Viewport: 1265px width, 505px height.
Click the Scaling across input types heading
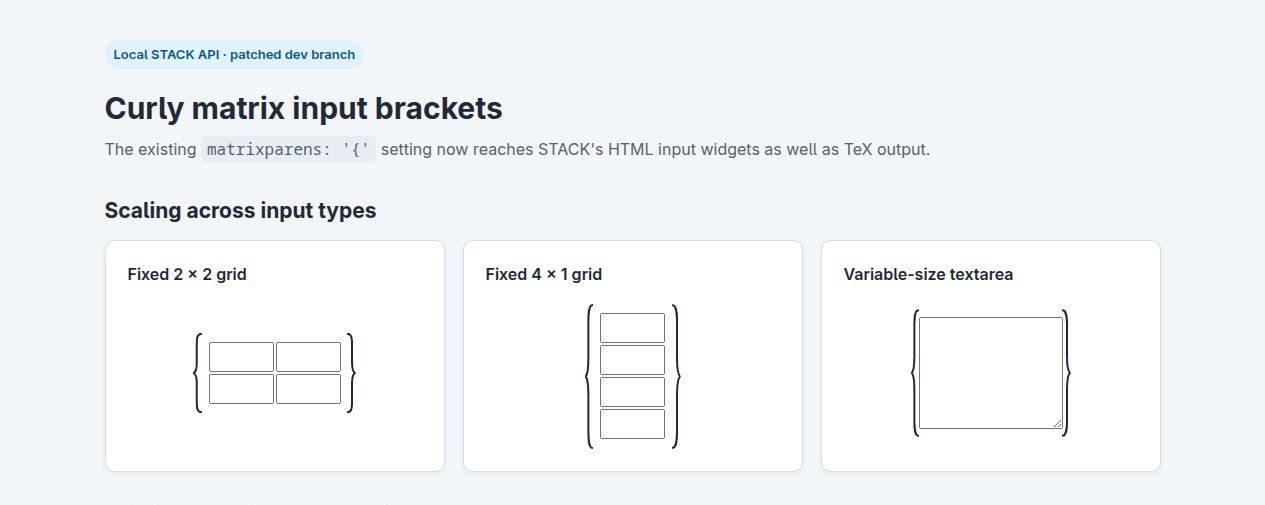(241, 211)
